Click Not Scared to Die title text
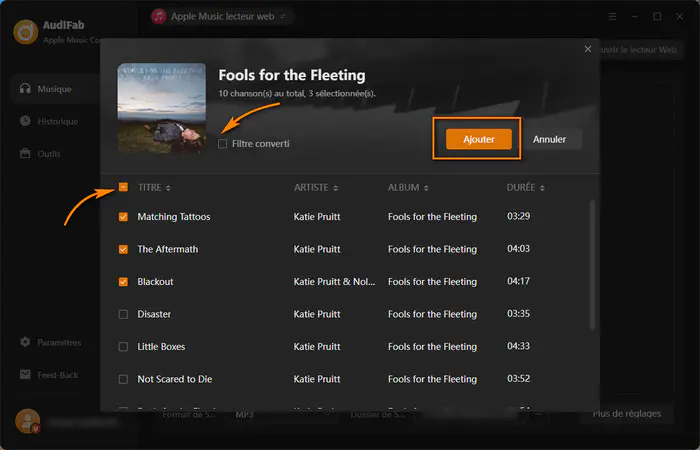The image size is (700, 450). [x=175, y=379]
